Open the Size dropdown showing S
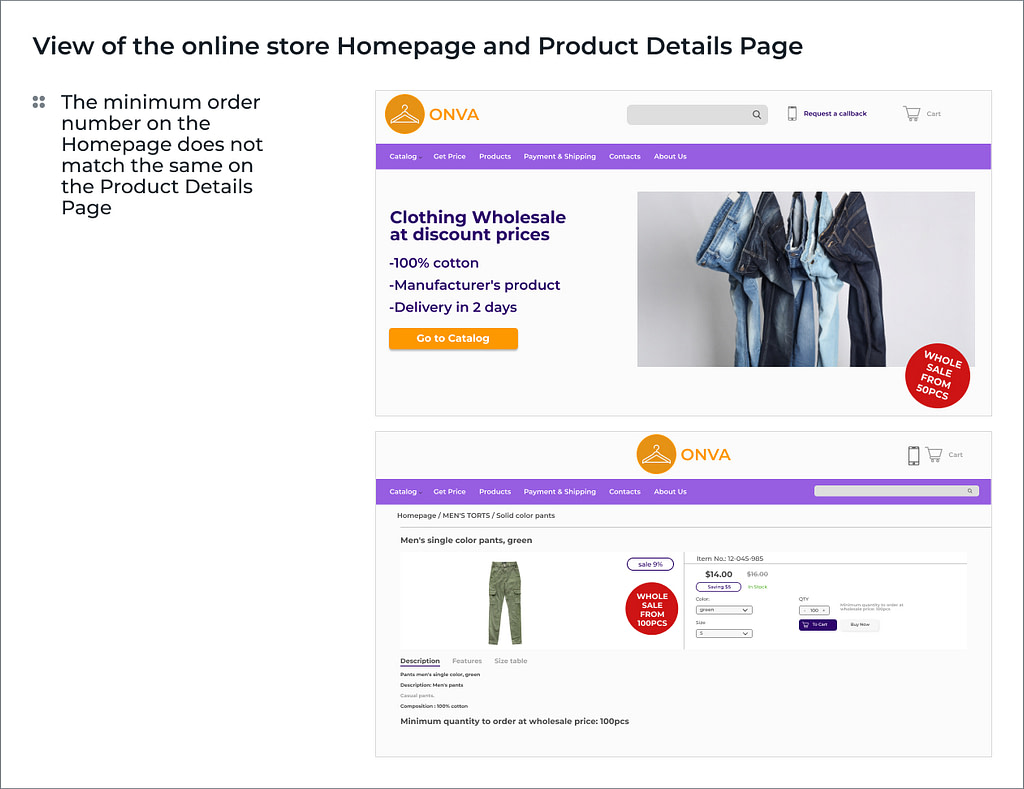The height and width of the screenshot is (789, 1024). 724,634
